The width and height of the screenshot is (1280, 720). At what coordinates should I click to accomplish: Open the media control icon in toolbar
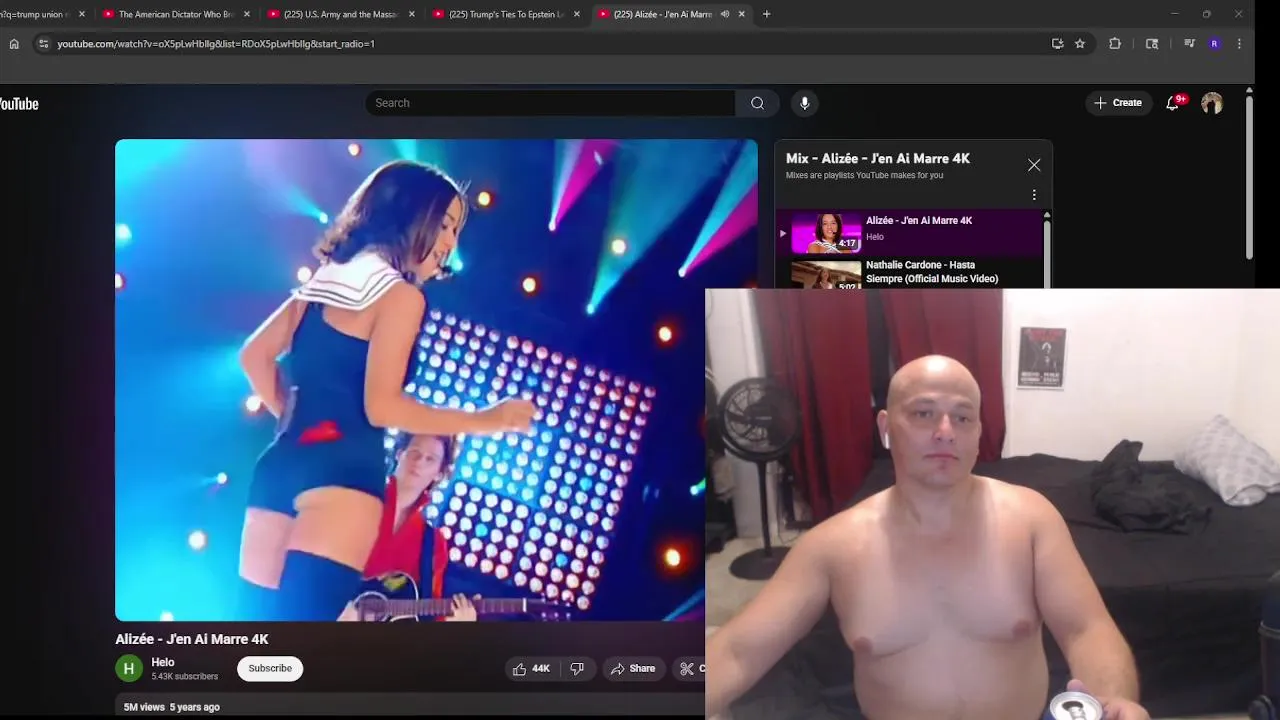1189,44
